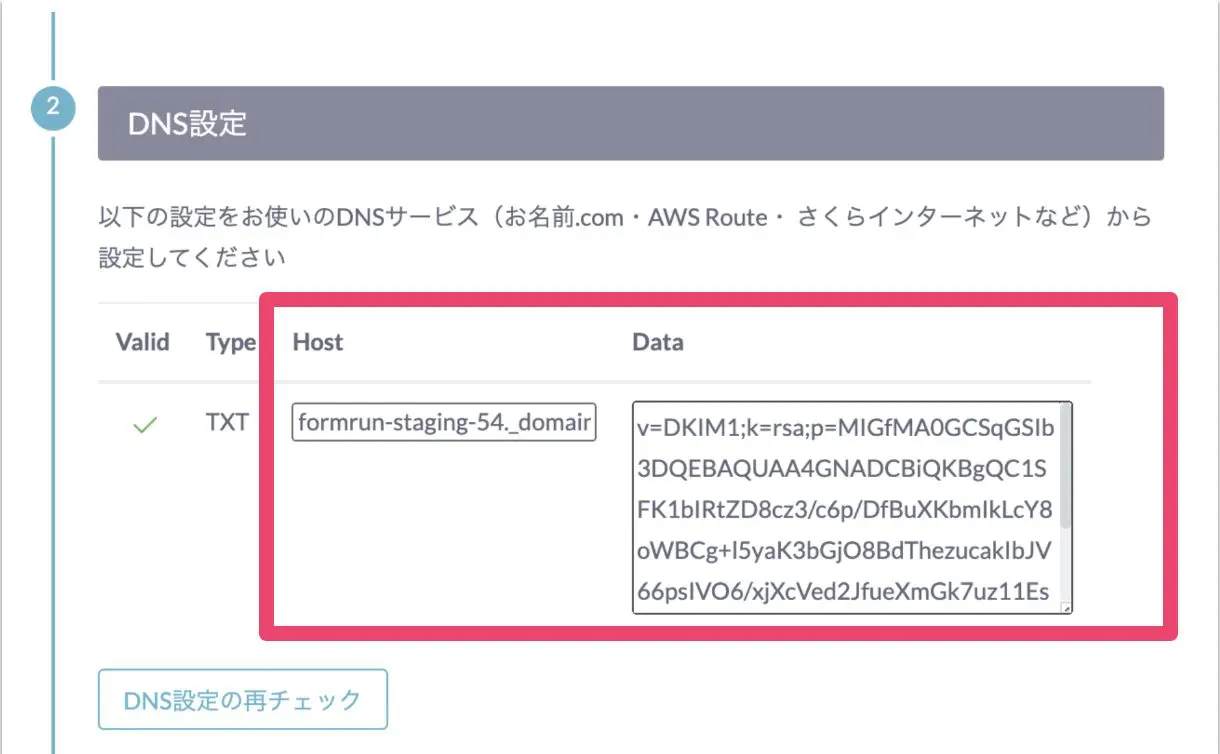
Task: Click the Type column header
Action: point(231,342)
